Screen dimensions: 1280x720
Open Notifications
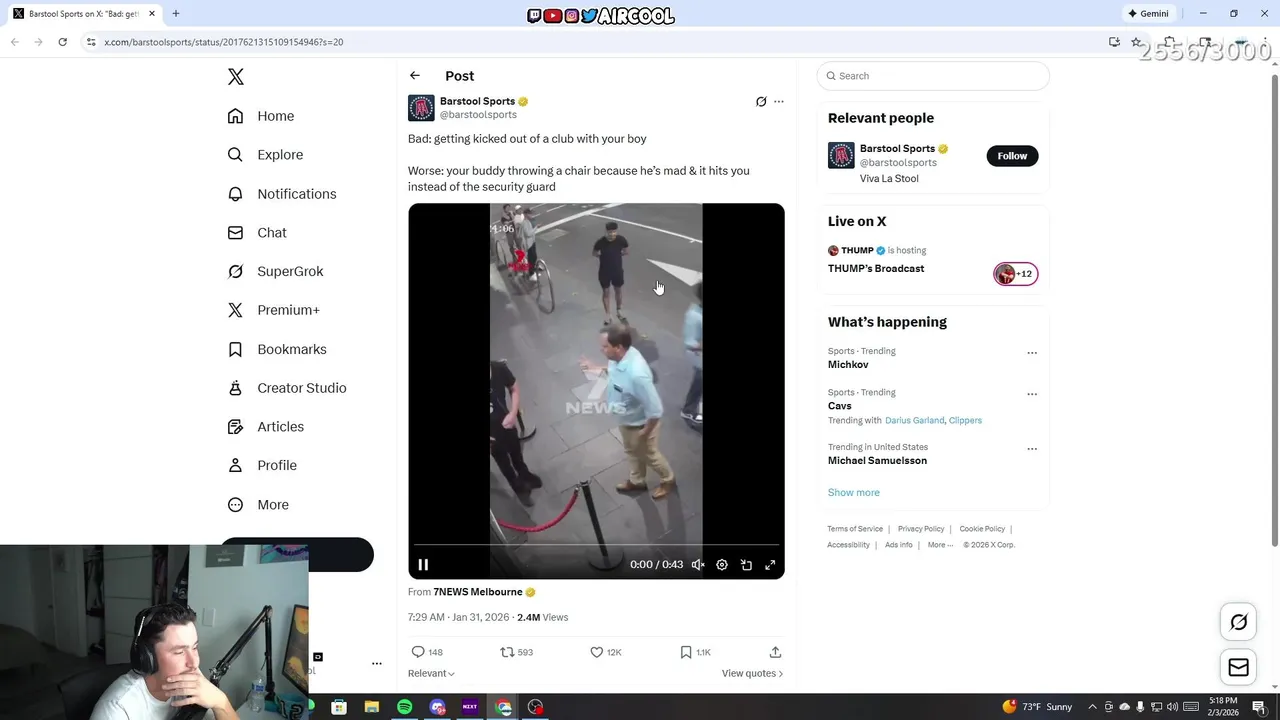(282, 194)
